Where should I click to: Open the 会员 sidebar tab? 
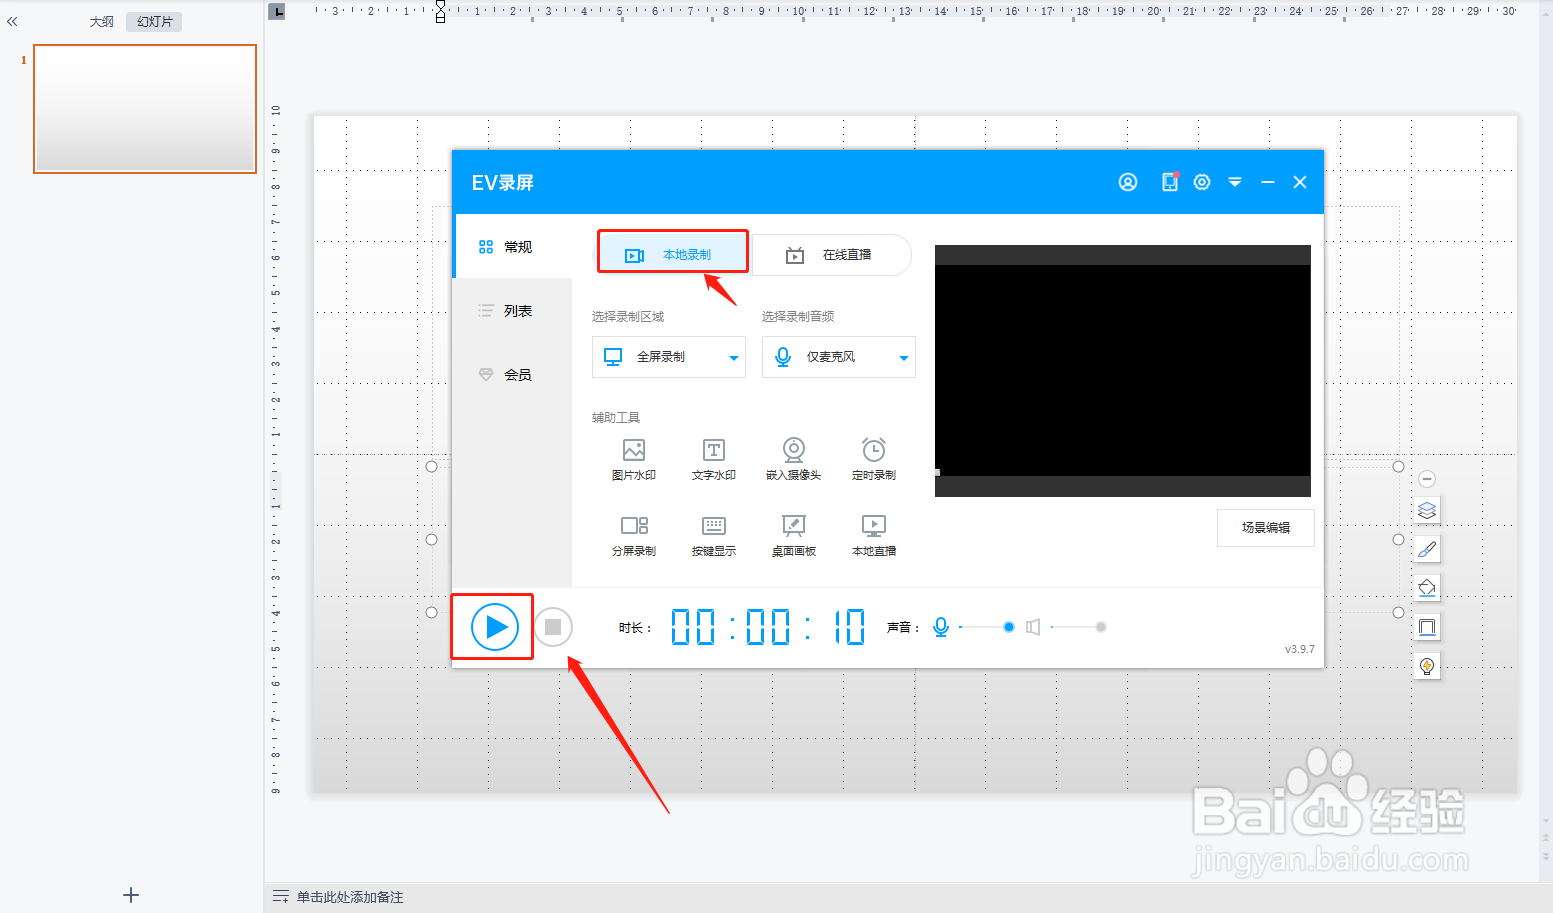tap(512, 375)
